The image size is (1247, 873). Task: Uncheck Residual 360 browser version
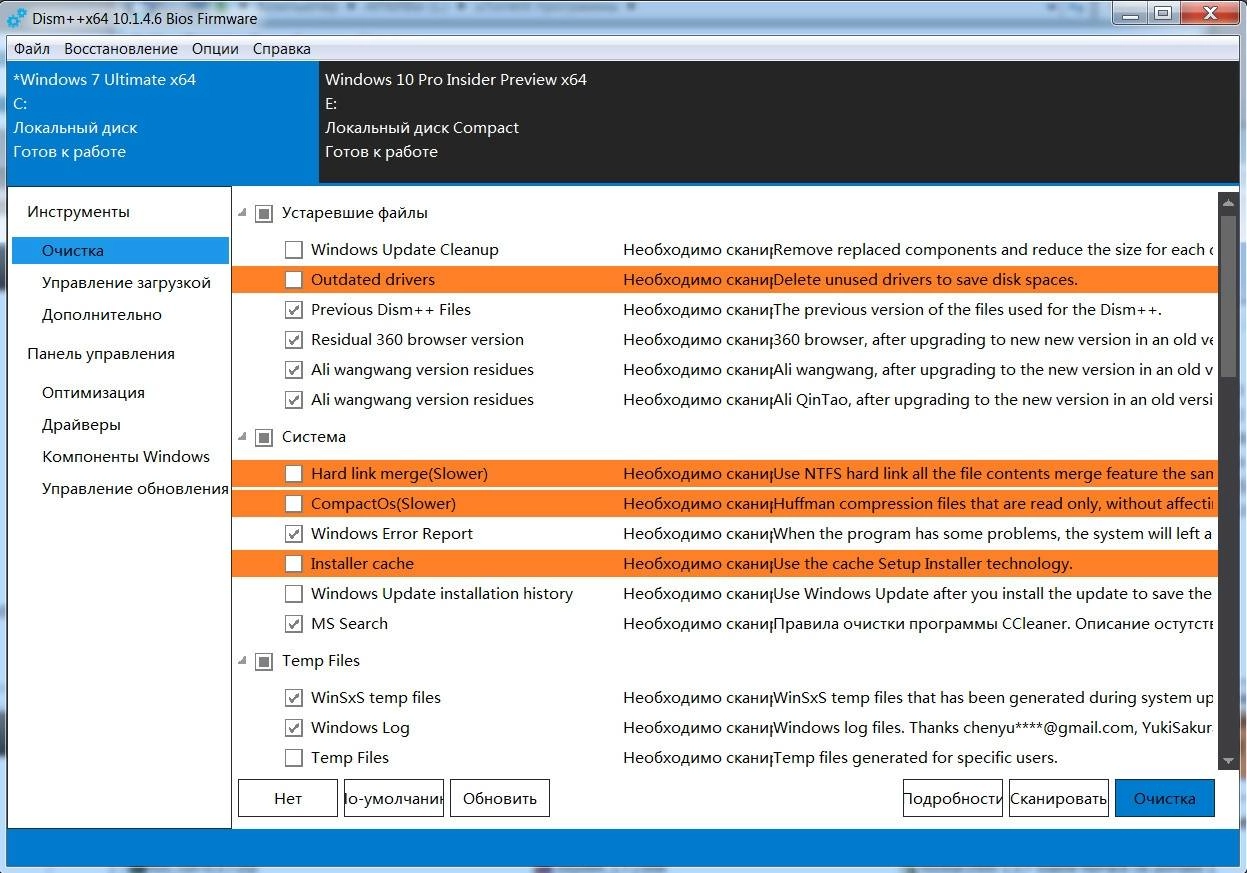pyautogui.click(x=293, y=340)
